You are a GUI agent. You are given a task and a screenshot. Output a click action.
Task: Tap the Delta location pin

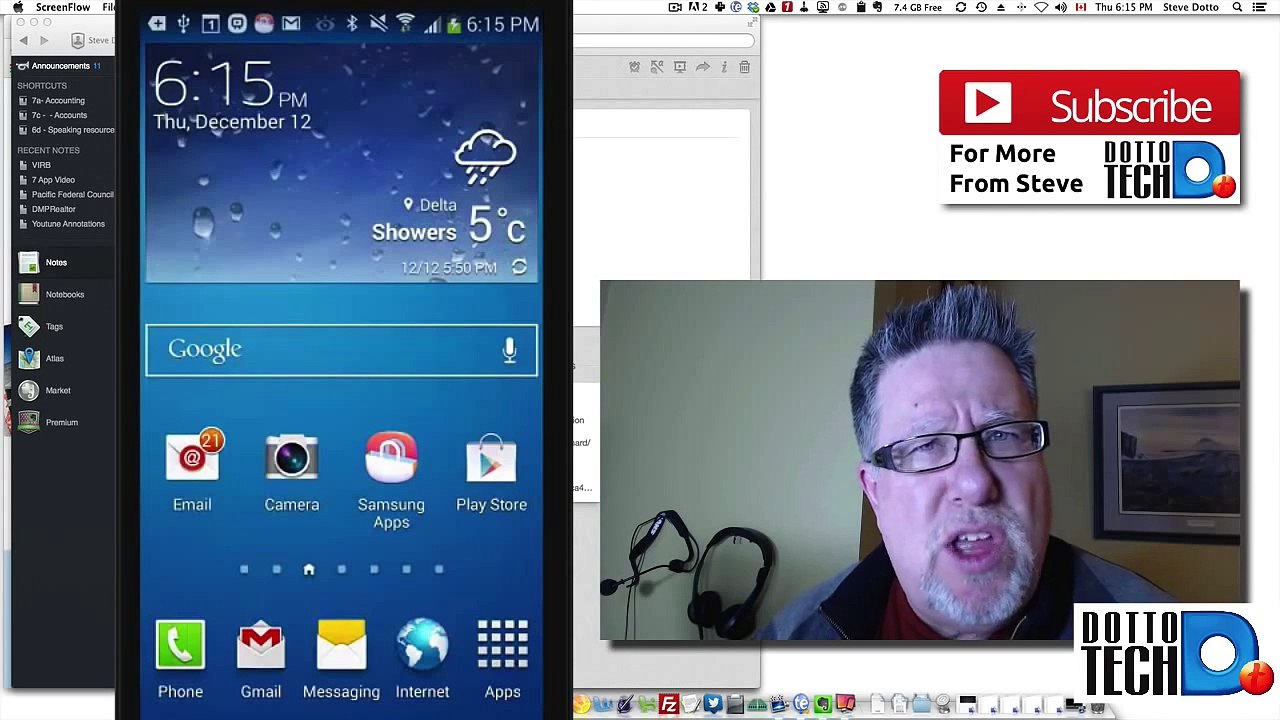pyautogui.click(x=408, y=204)
